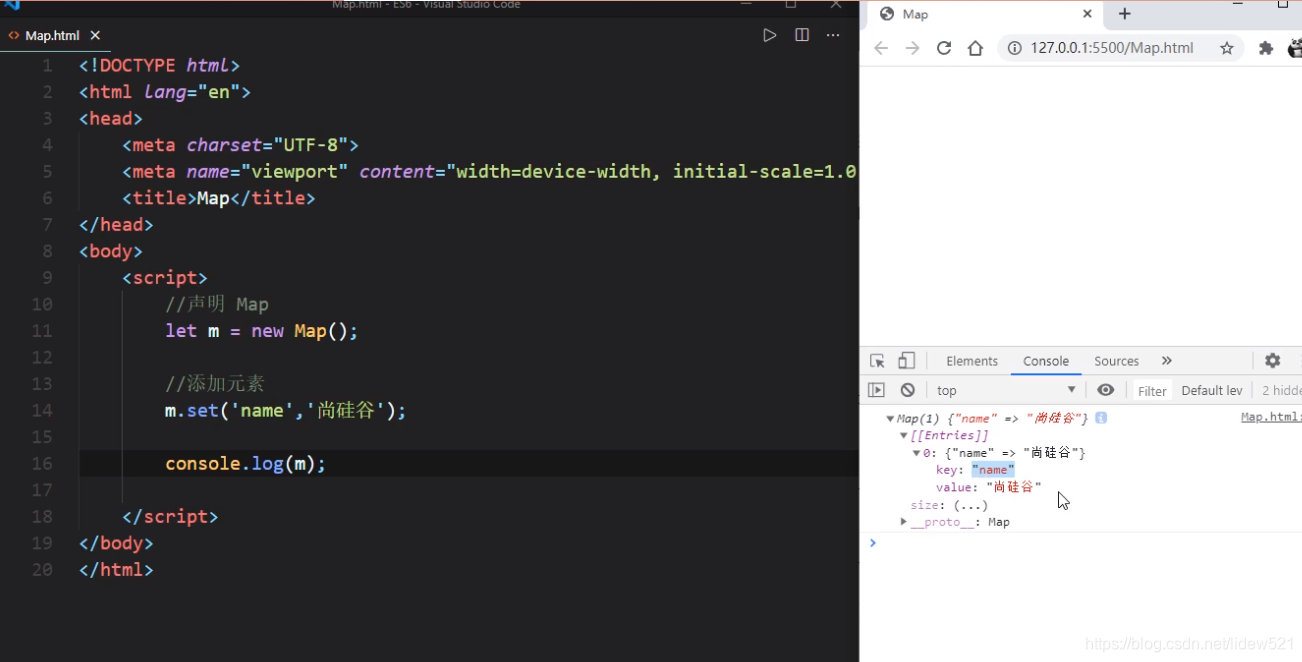Open the Sources tab in DevTools
Image resolution: width=1302 pixels, height=662 pixels.
click(1116, 361)
